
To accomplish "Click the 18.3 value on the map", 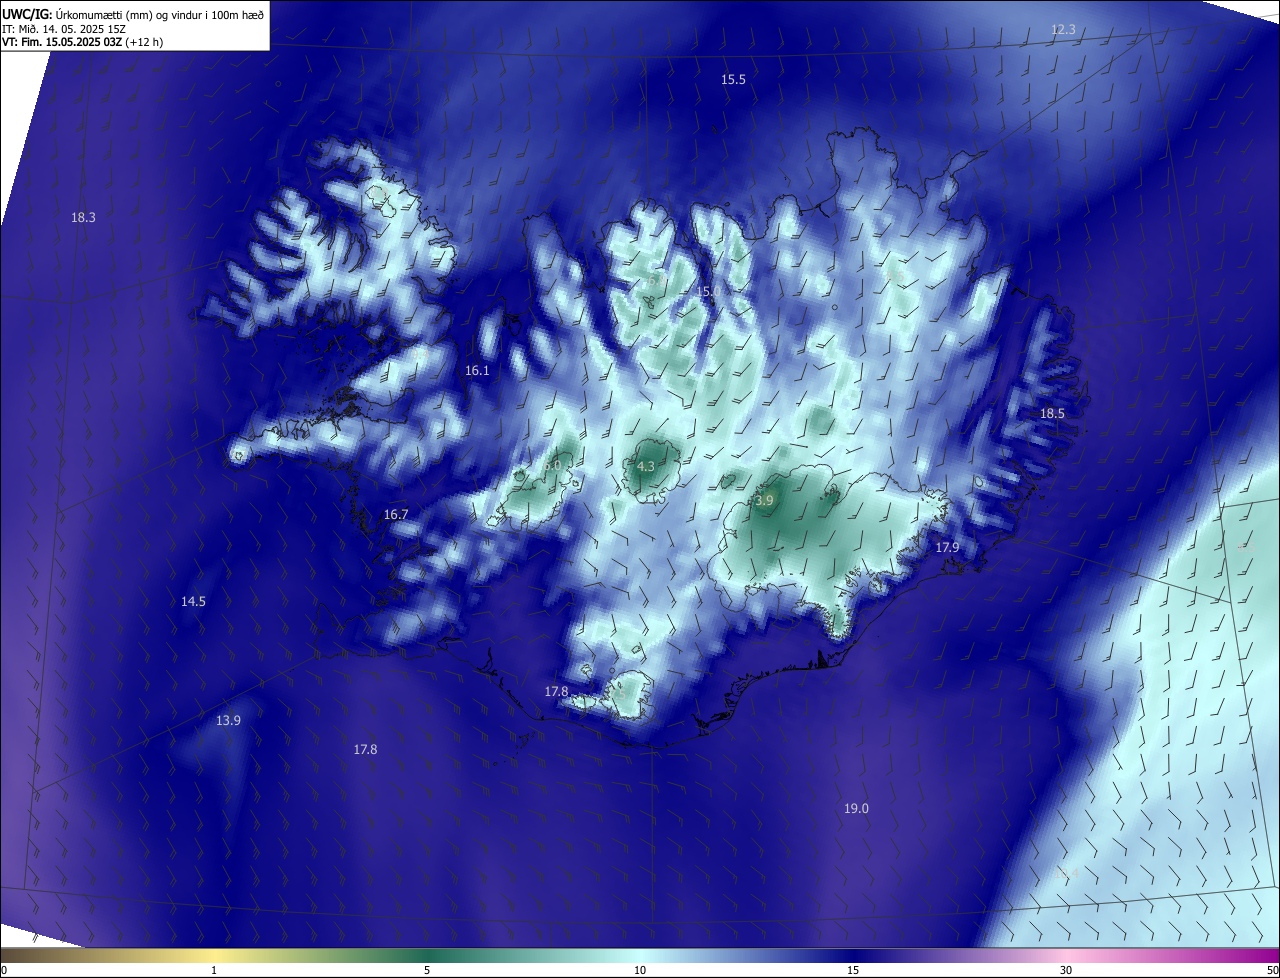I will tap(83, 217).
